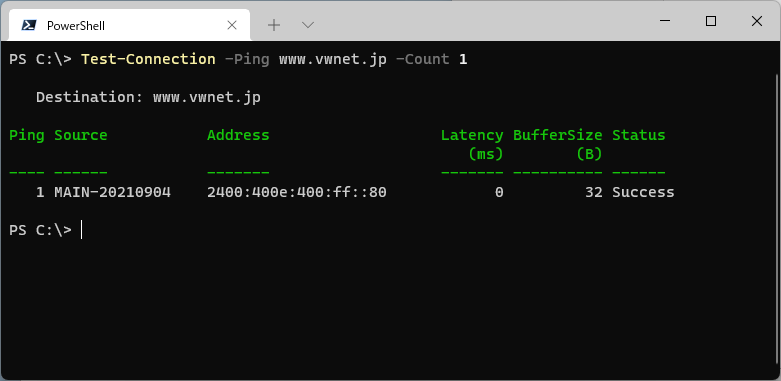Open a new tab with plus button
This screenshot has height=381, width=781.
[x=273, y=25]
